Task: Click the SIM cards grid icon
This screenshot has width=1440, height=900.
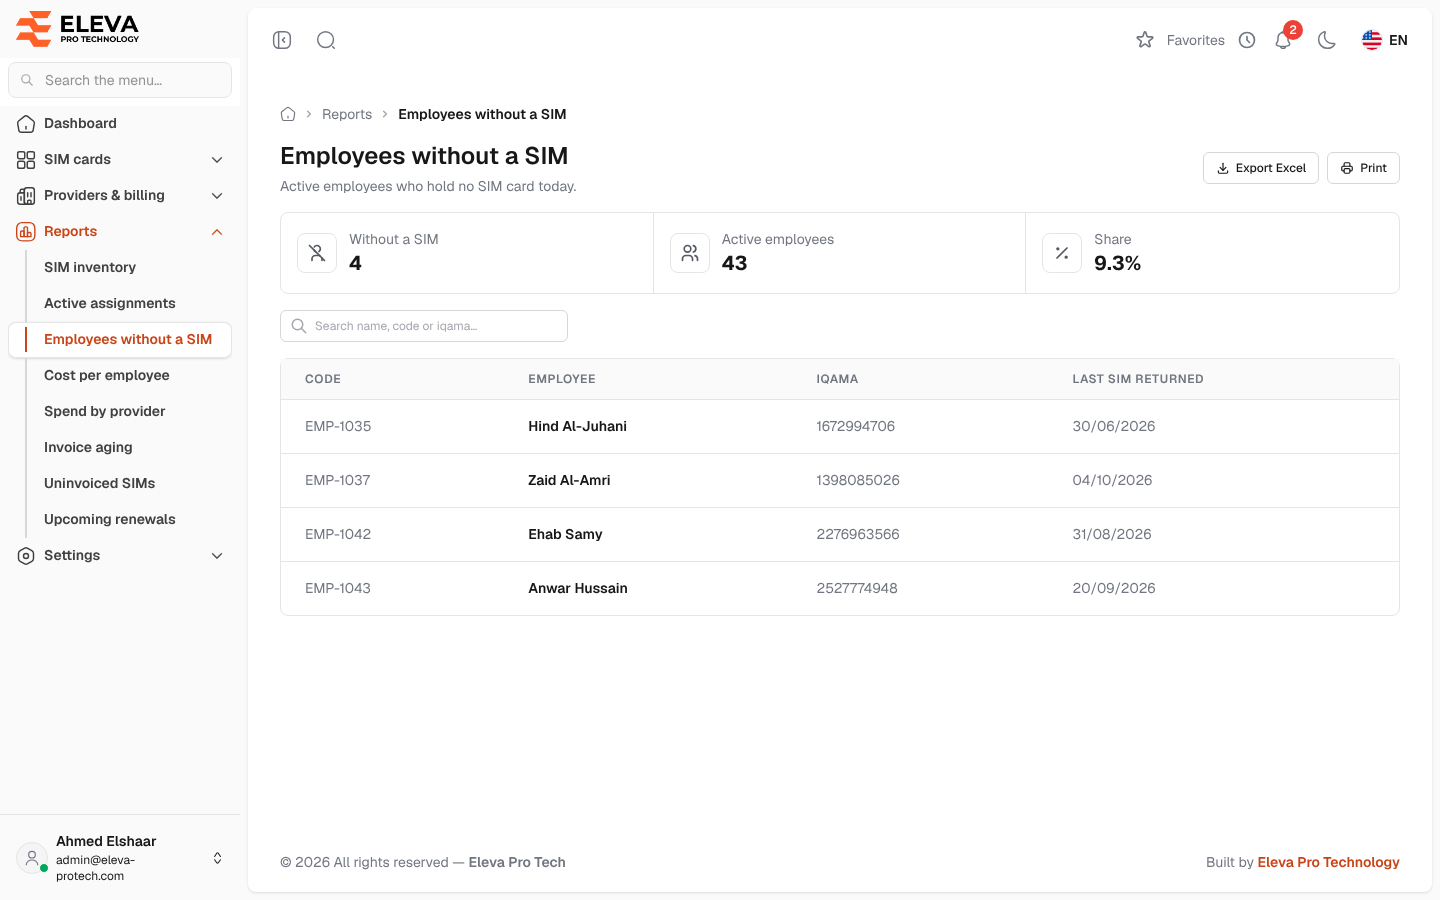Action: [26, 160]
